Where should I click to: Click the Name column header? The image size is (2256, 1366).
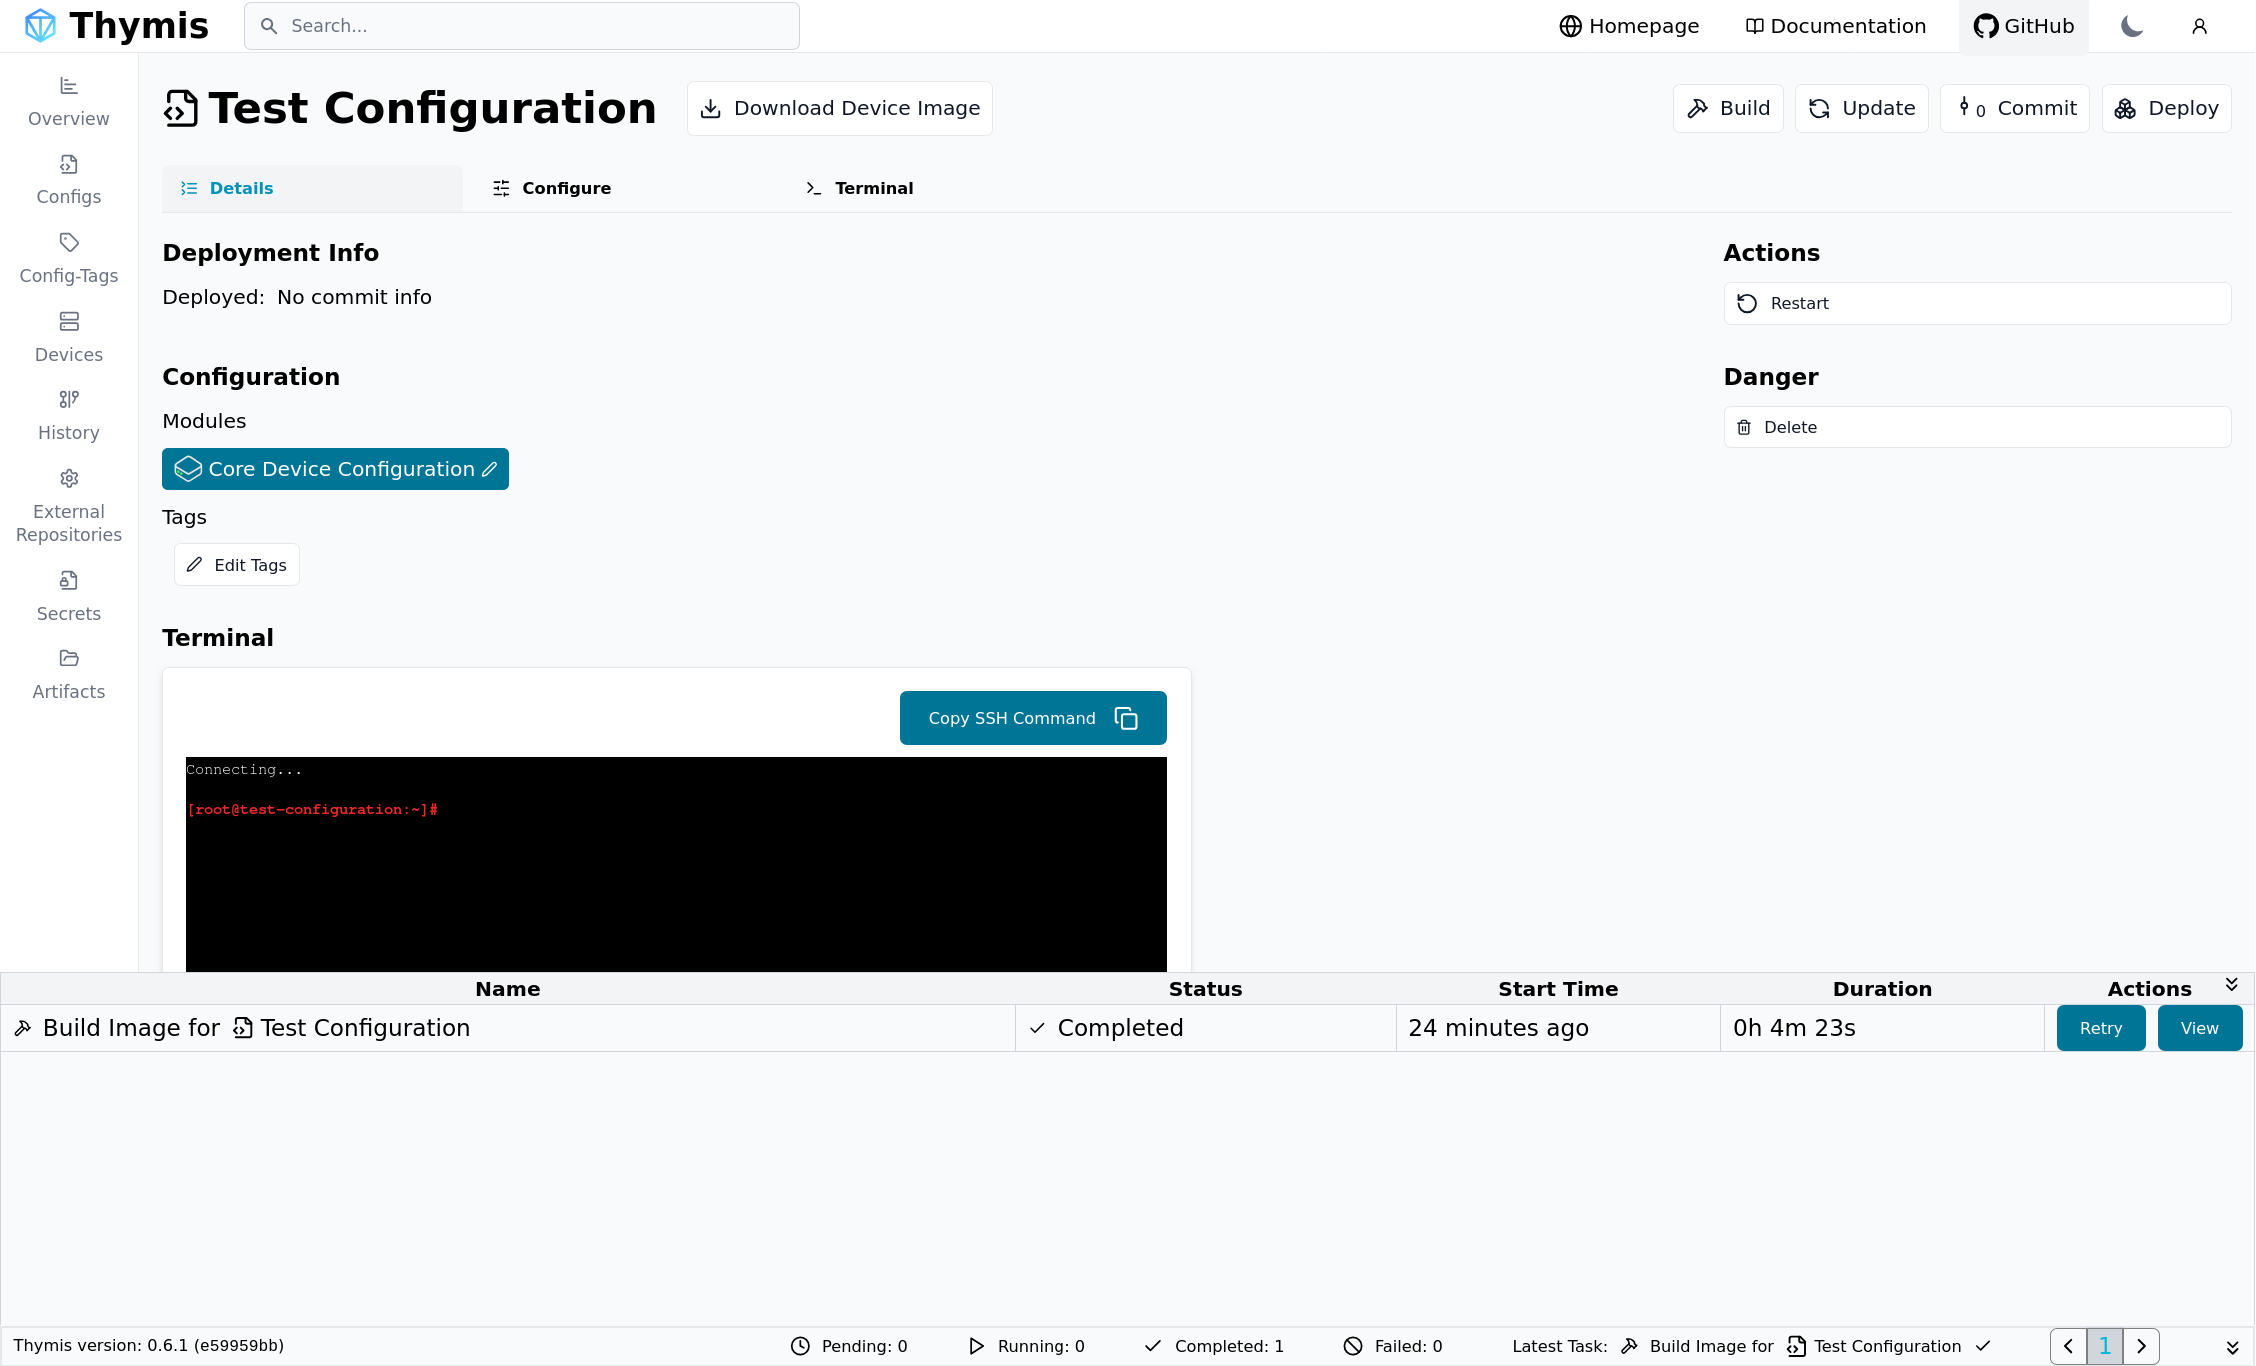pos(508,989)
